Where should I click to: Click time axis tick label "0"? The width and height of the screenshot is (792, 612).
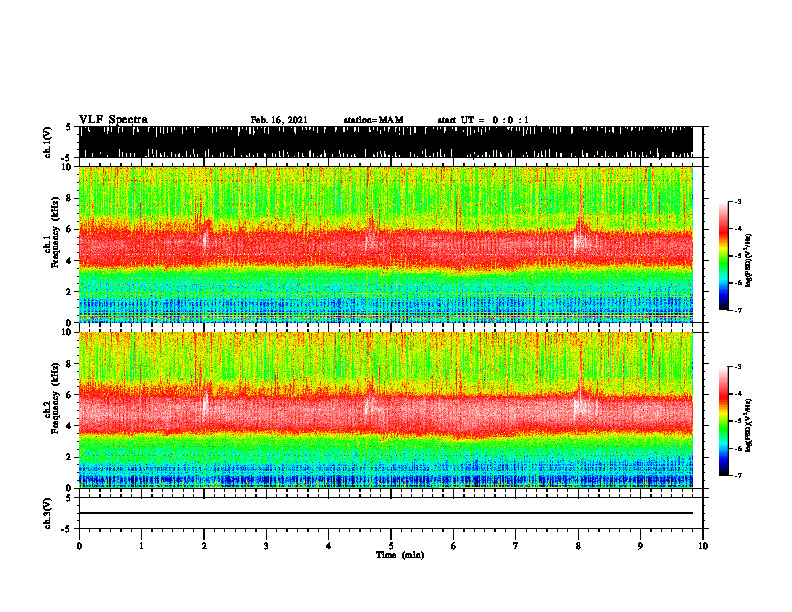pyautogui.click(x=79, y=546)
